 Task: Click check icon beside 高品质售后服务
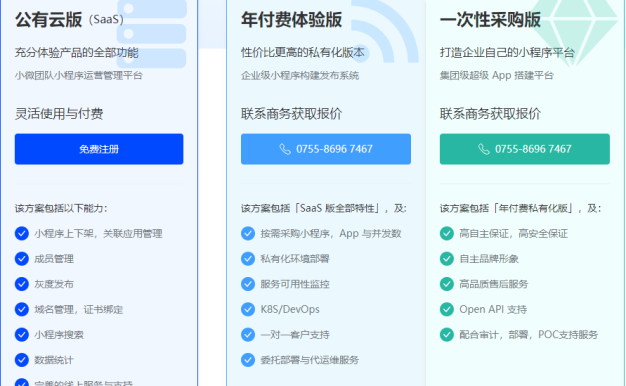447,284
